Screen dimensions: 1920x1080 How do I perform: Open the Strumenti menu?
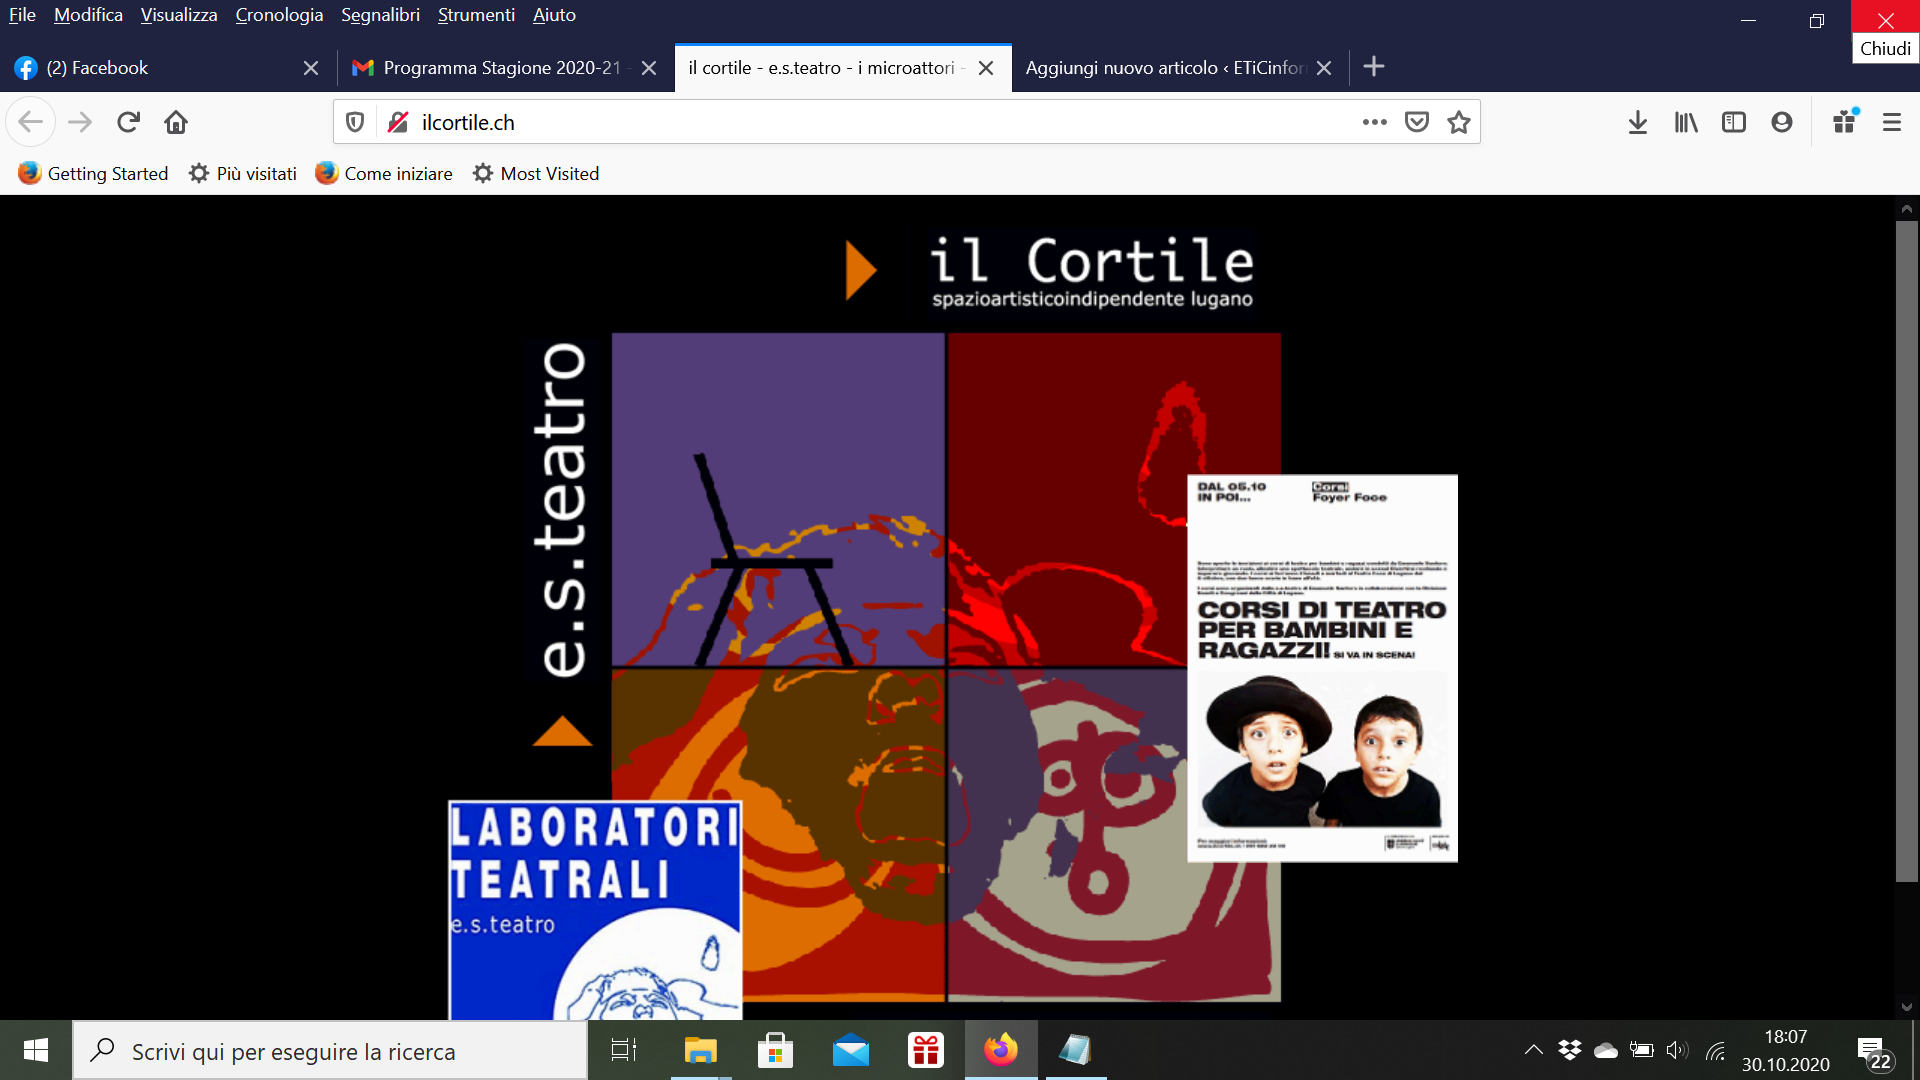pos(476,15)
